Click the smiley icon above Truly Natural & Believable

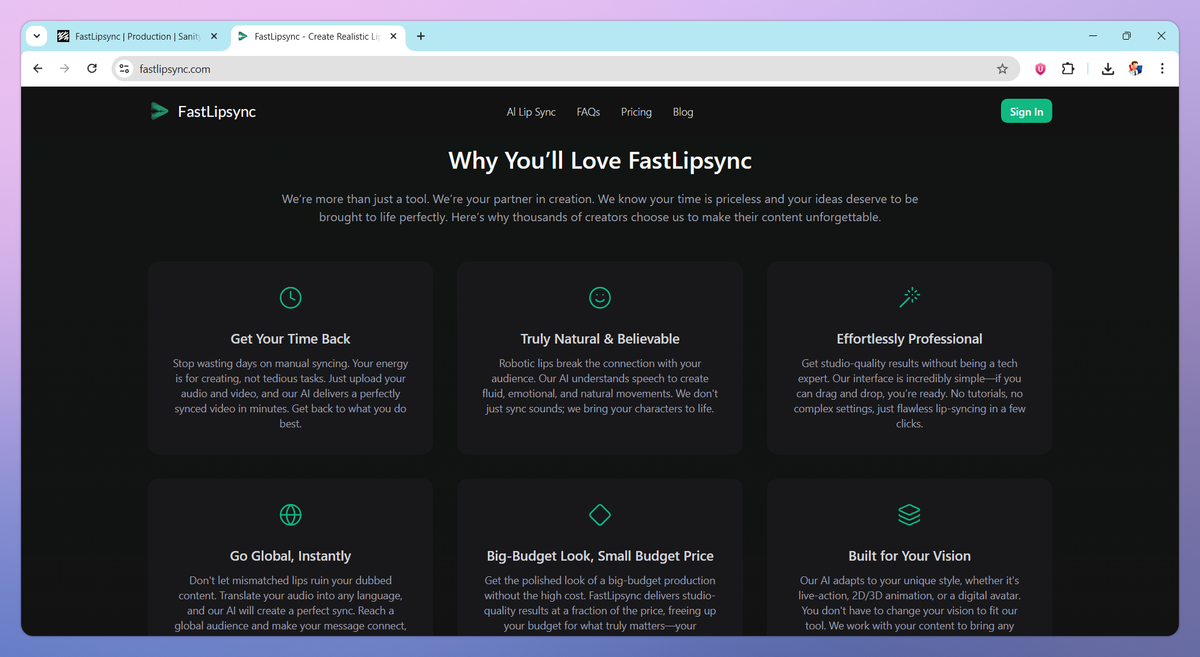(600, 297)
